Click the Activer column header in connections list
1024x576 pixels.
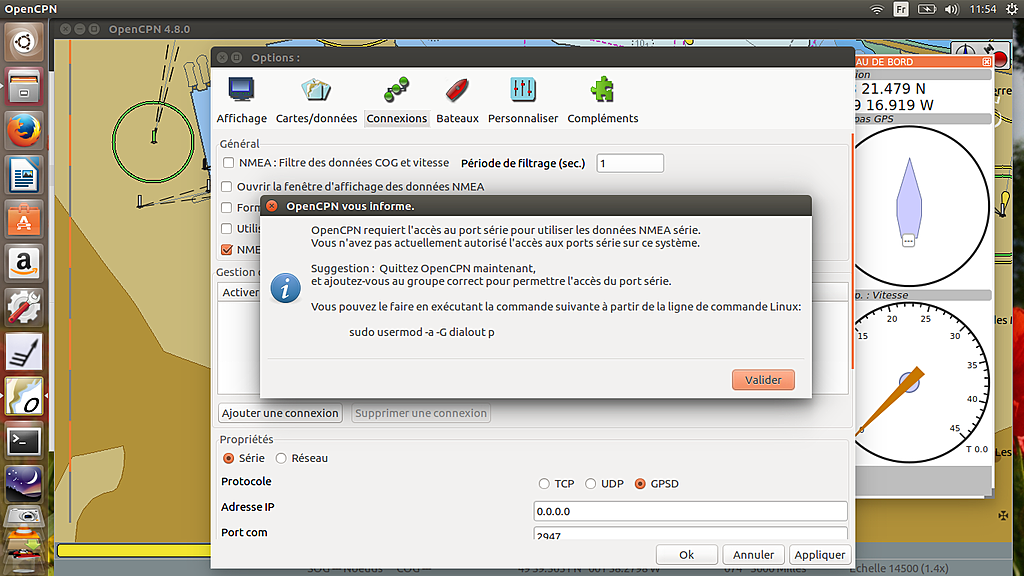pos(240,292)
